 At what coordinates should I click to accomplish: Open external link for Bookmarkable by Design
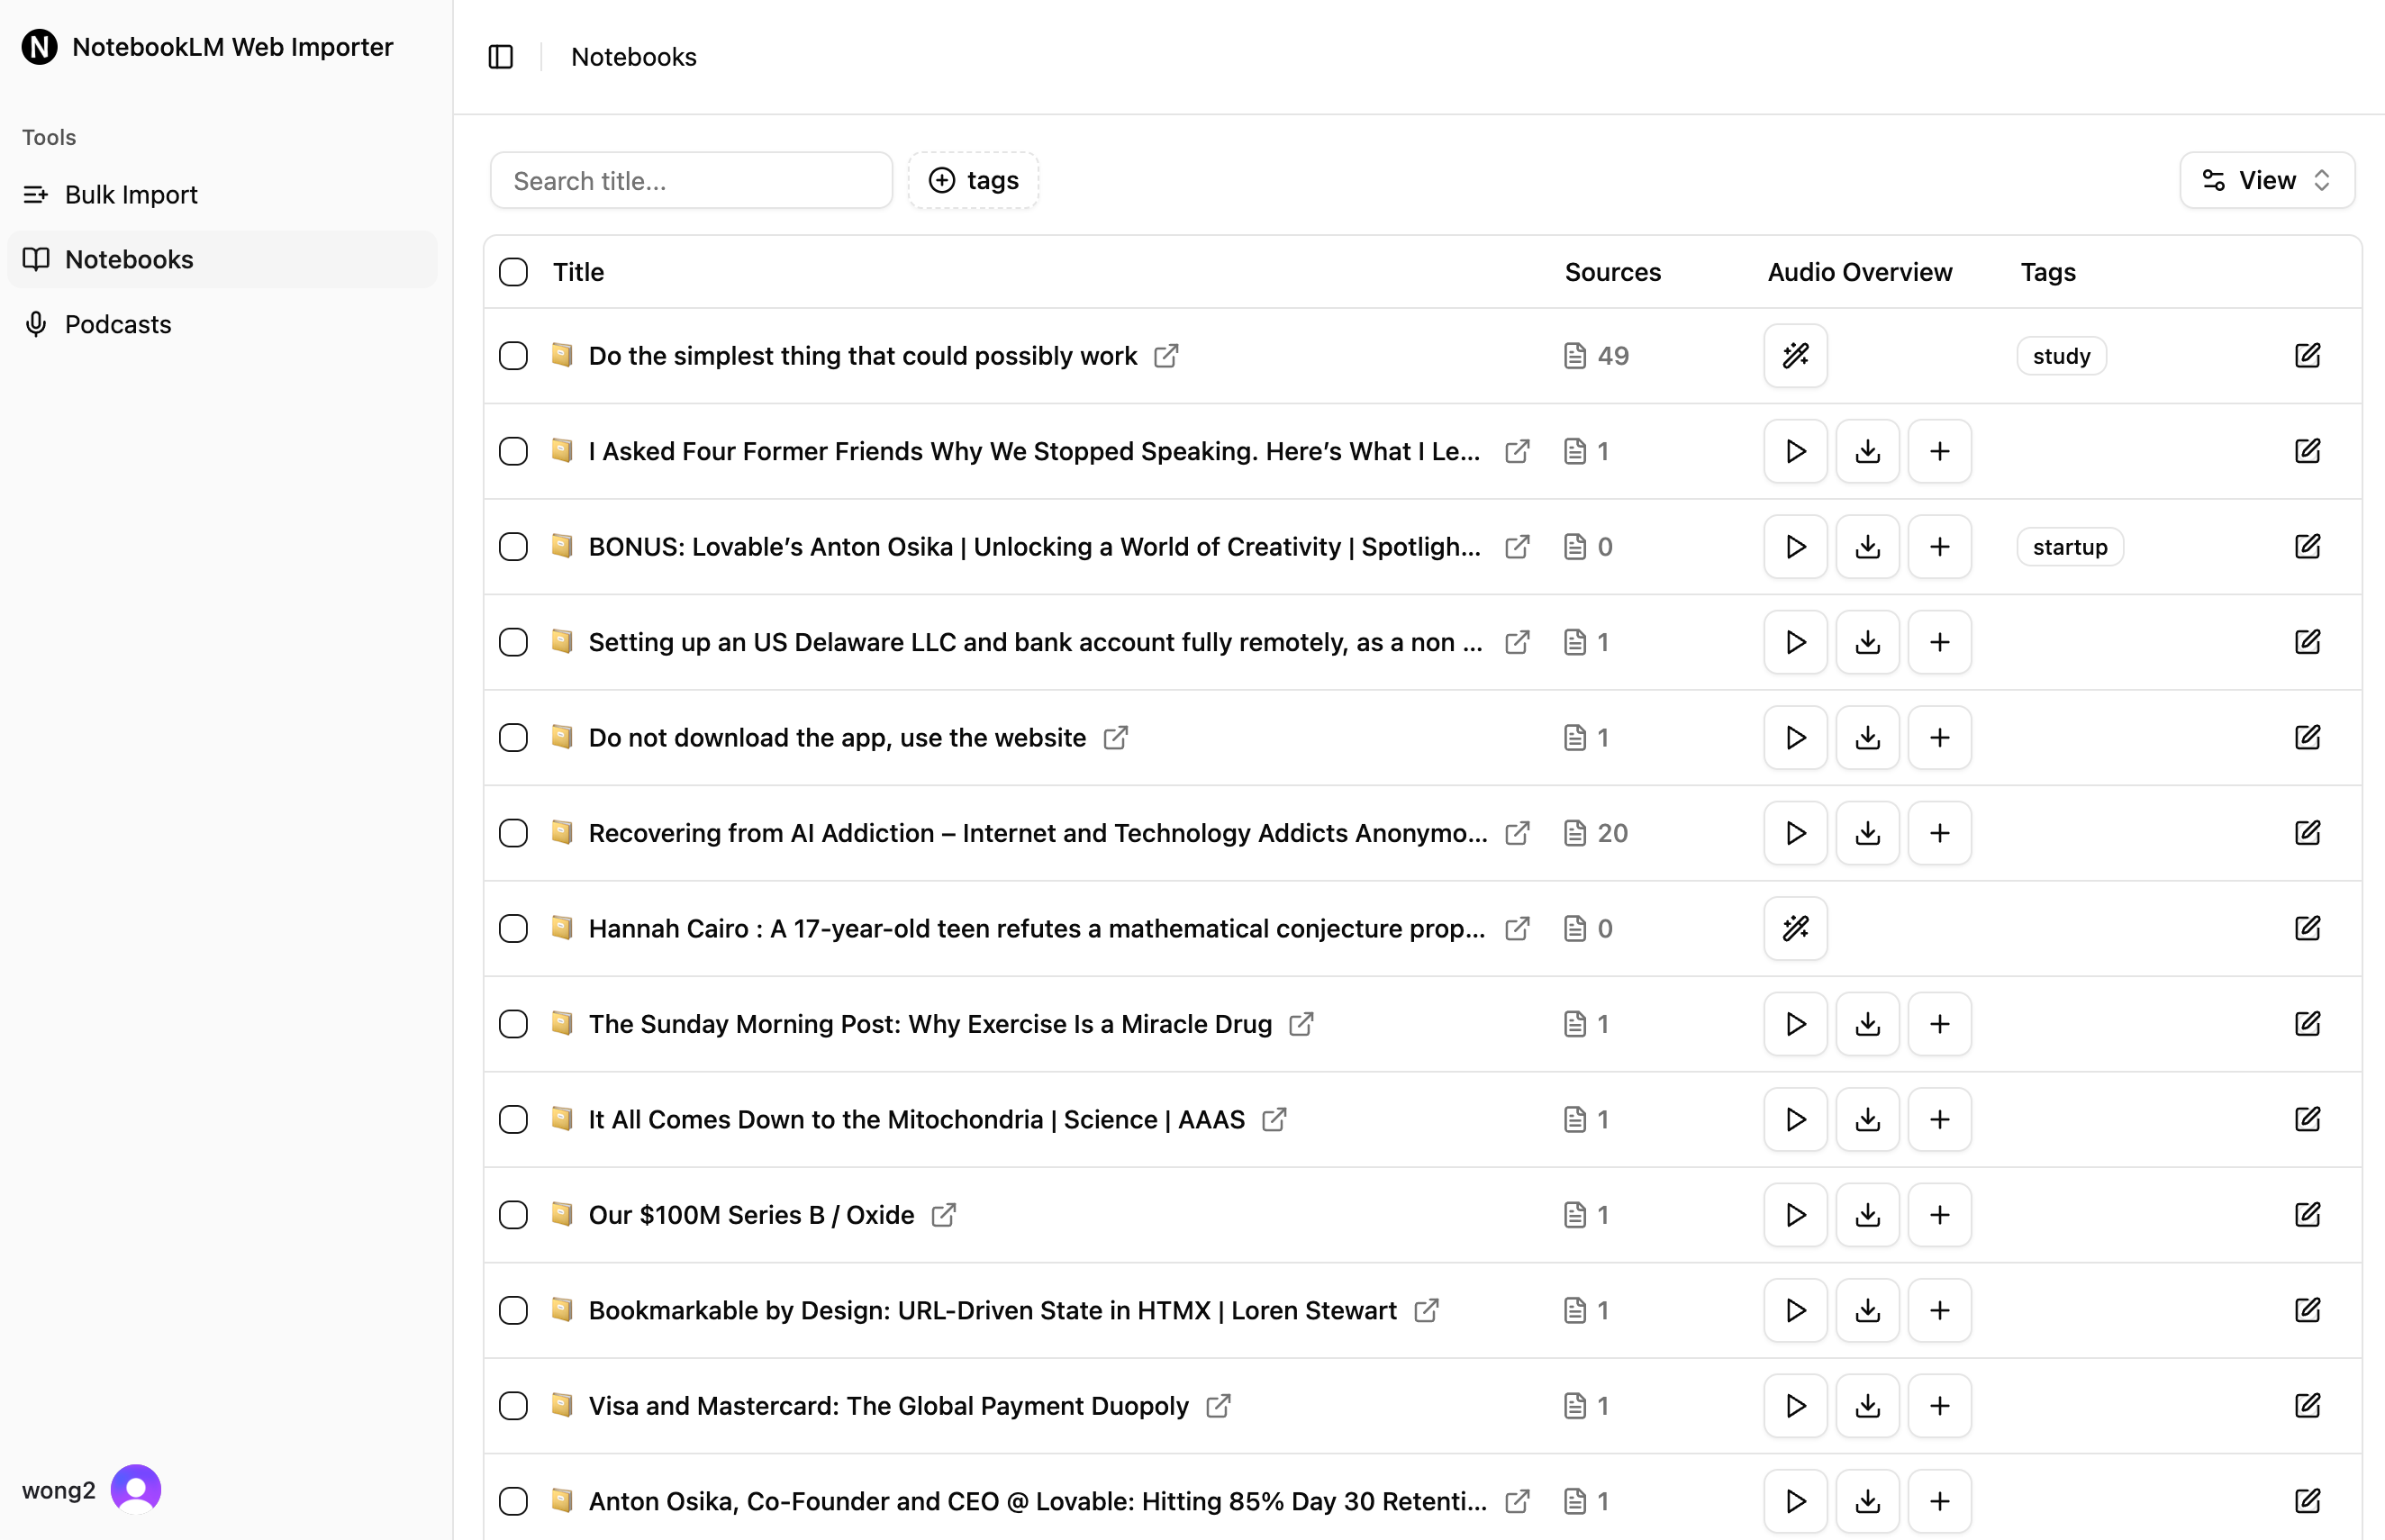click(1426, 1310)
